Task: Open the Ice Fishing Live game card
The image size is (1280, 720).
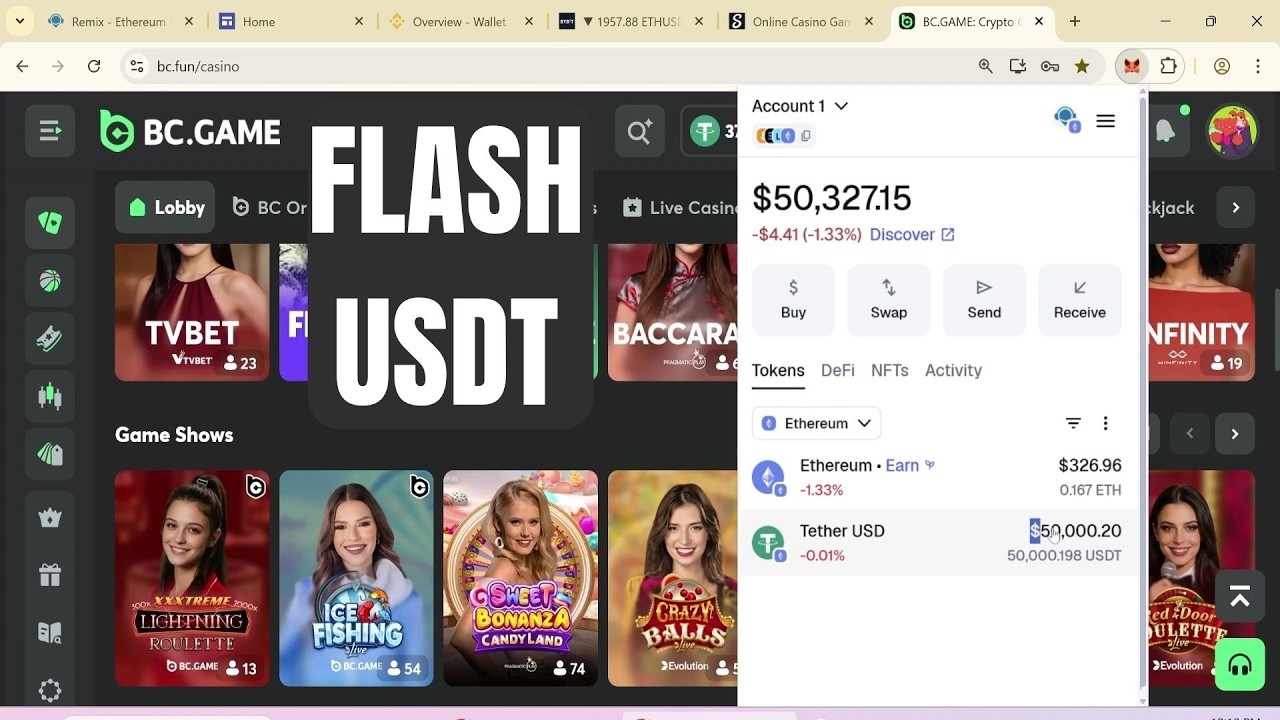Action: [x=356, y=578]
